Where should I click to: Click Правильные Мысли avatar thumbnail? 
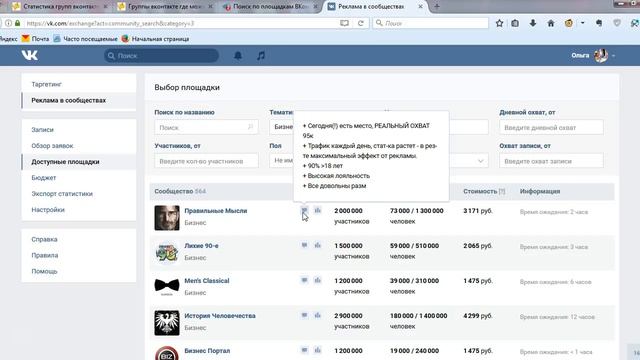(x=167, y=218)
